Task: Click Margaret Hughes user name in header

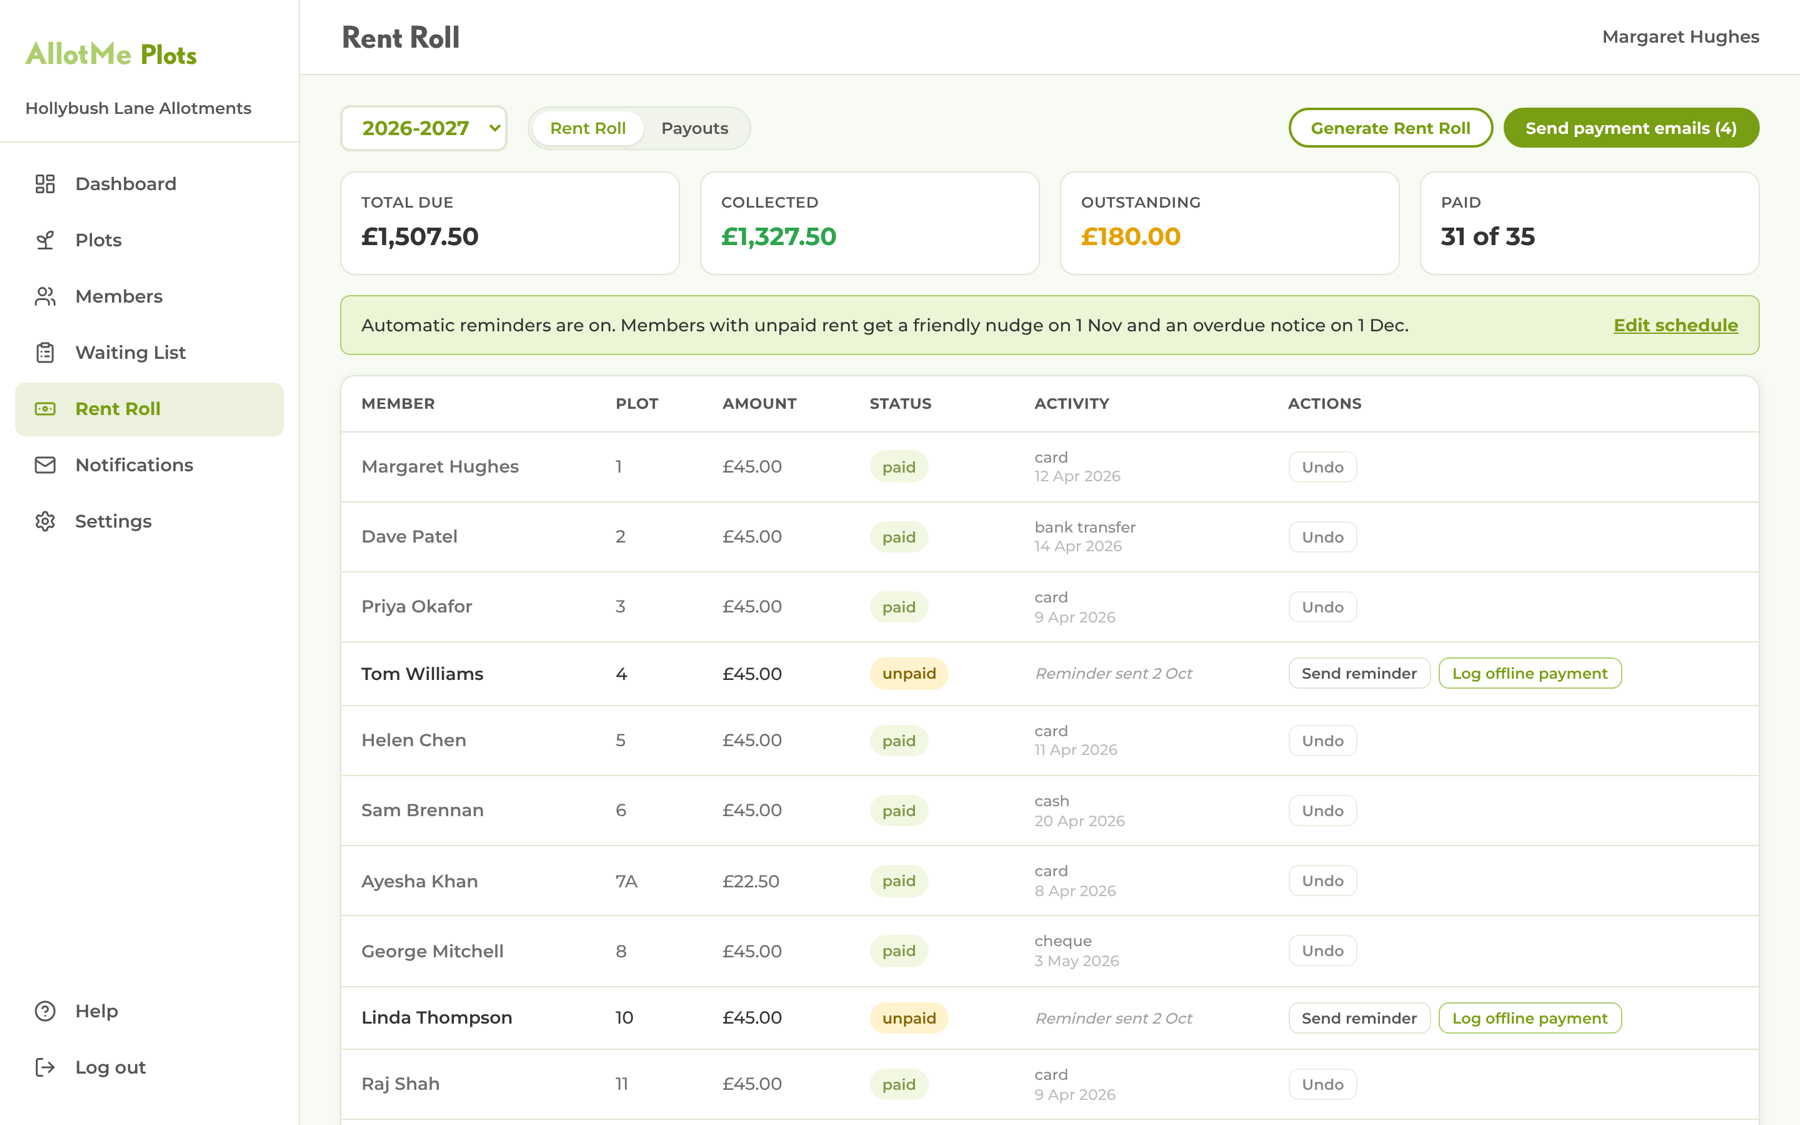Action: pyautogui.click(x=1680, y=37)
